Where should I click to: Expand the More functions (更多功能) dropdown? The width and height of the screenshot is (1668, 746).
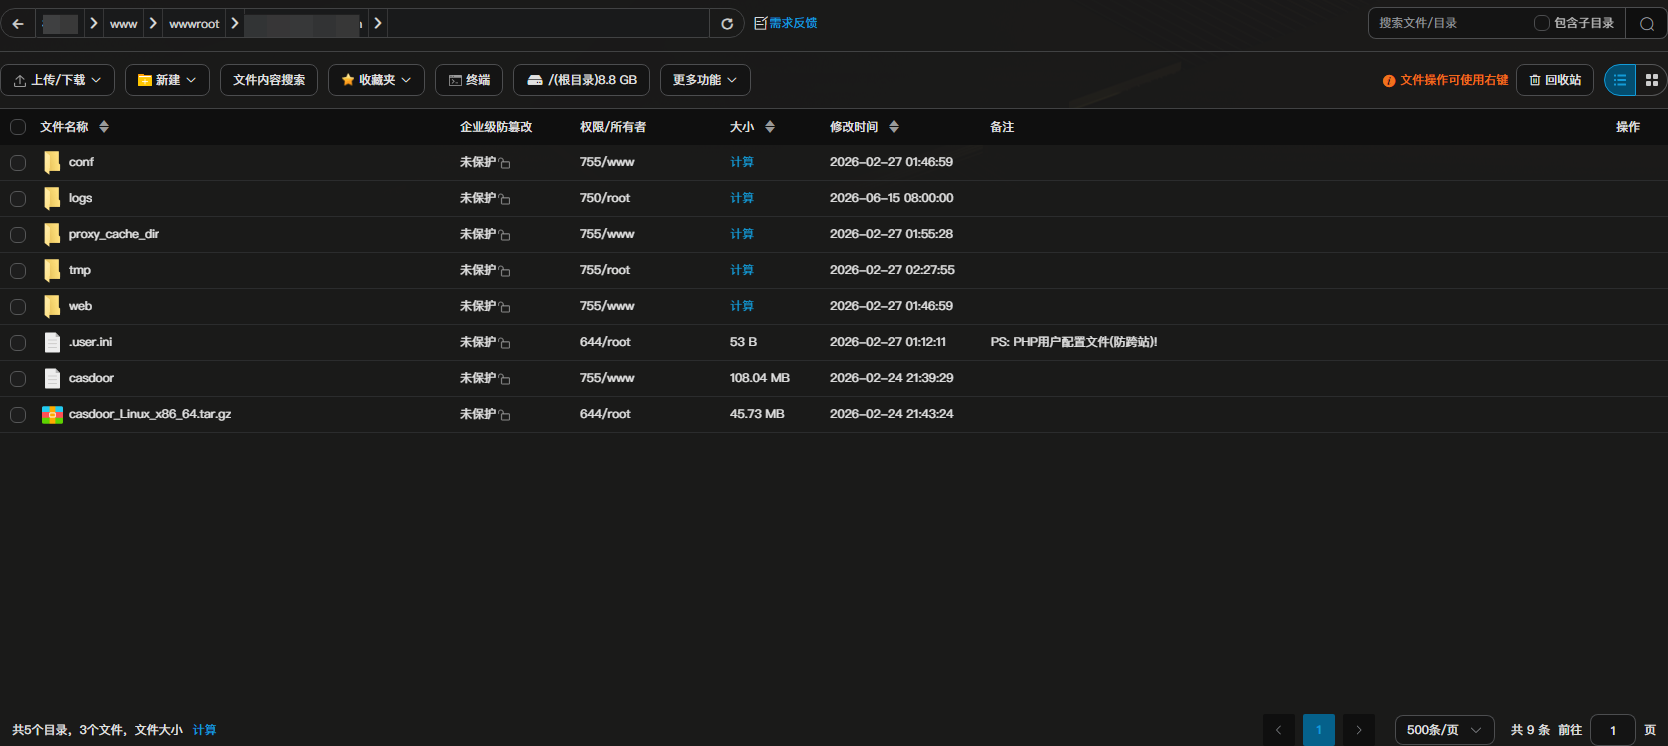705,80
